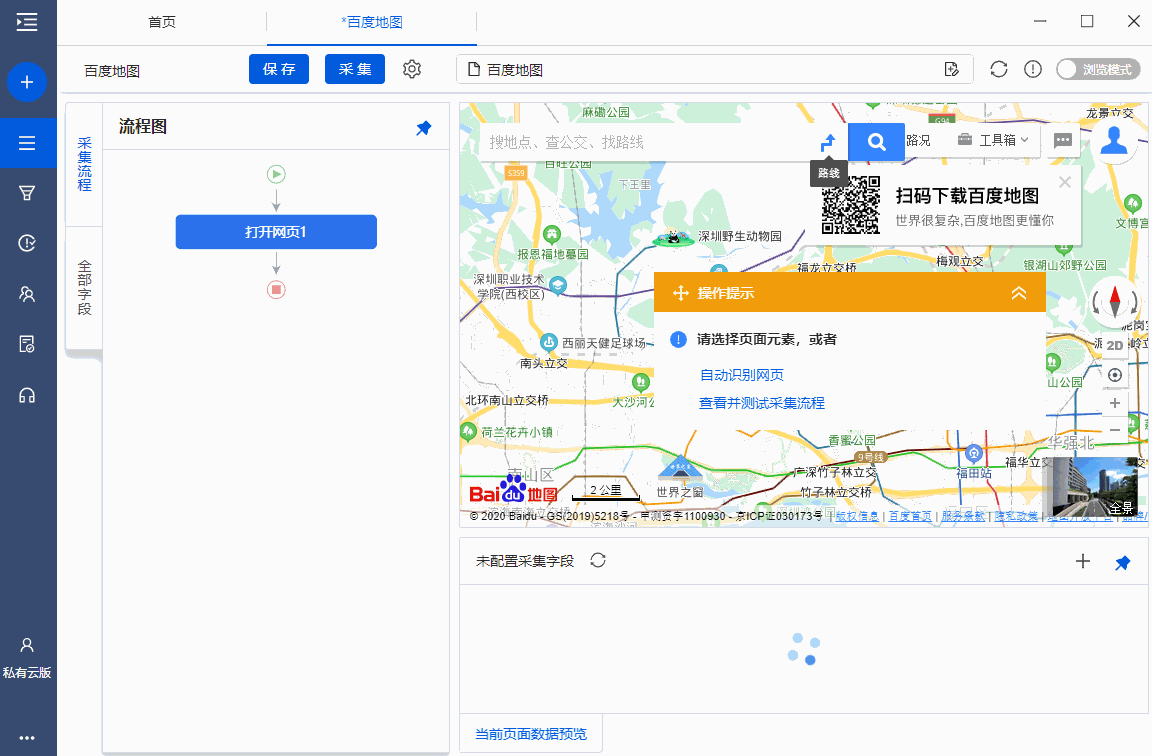This screenshot has width=1152, height=756.
Task: Toggle the 路况 traffic layer
Action: pos(918,140)
